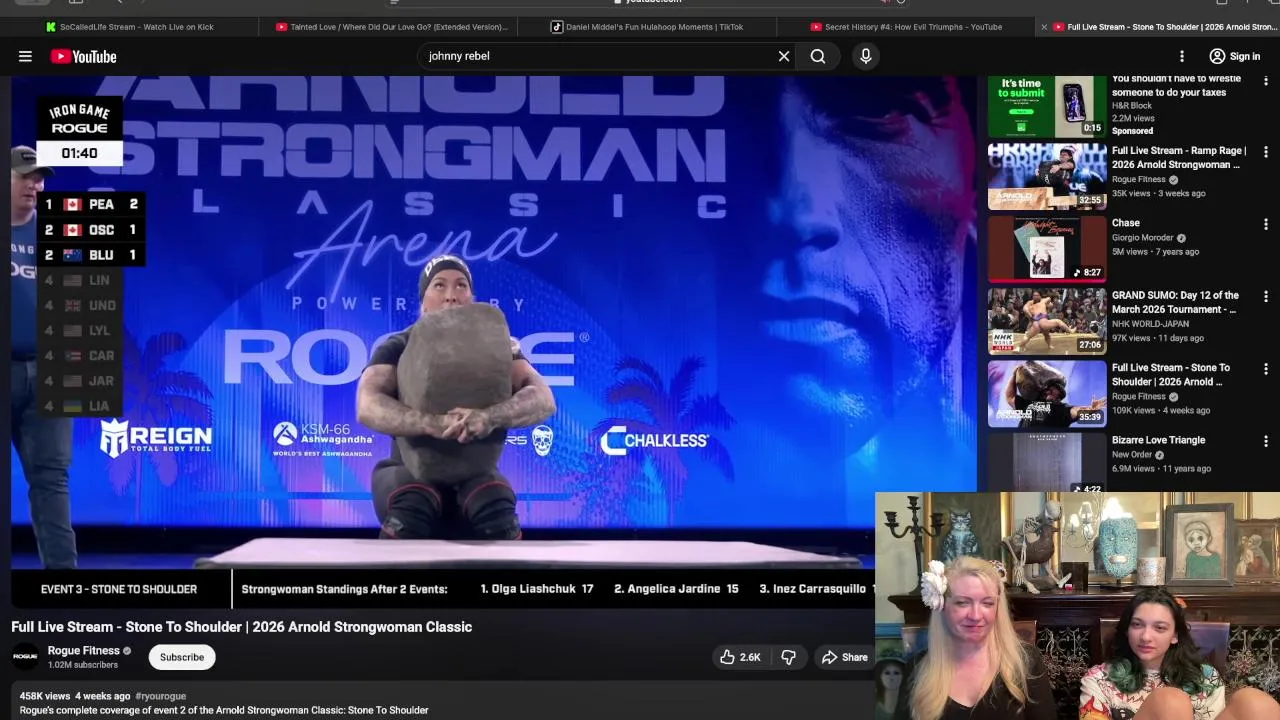The width and height of the screenshot is (1280, 720).
Task: Start voice search with the microphone icon
Action: [x=866, y=56]
